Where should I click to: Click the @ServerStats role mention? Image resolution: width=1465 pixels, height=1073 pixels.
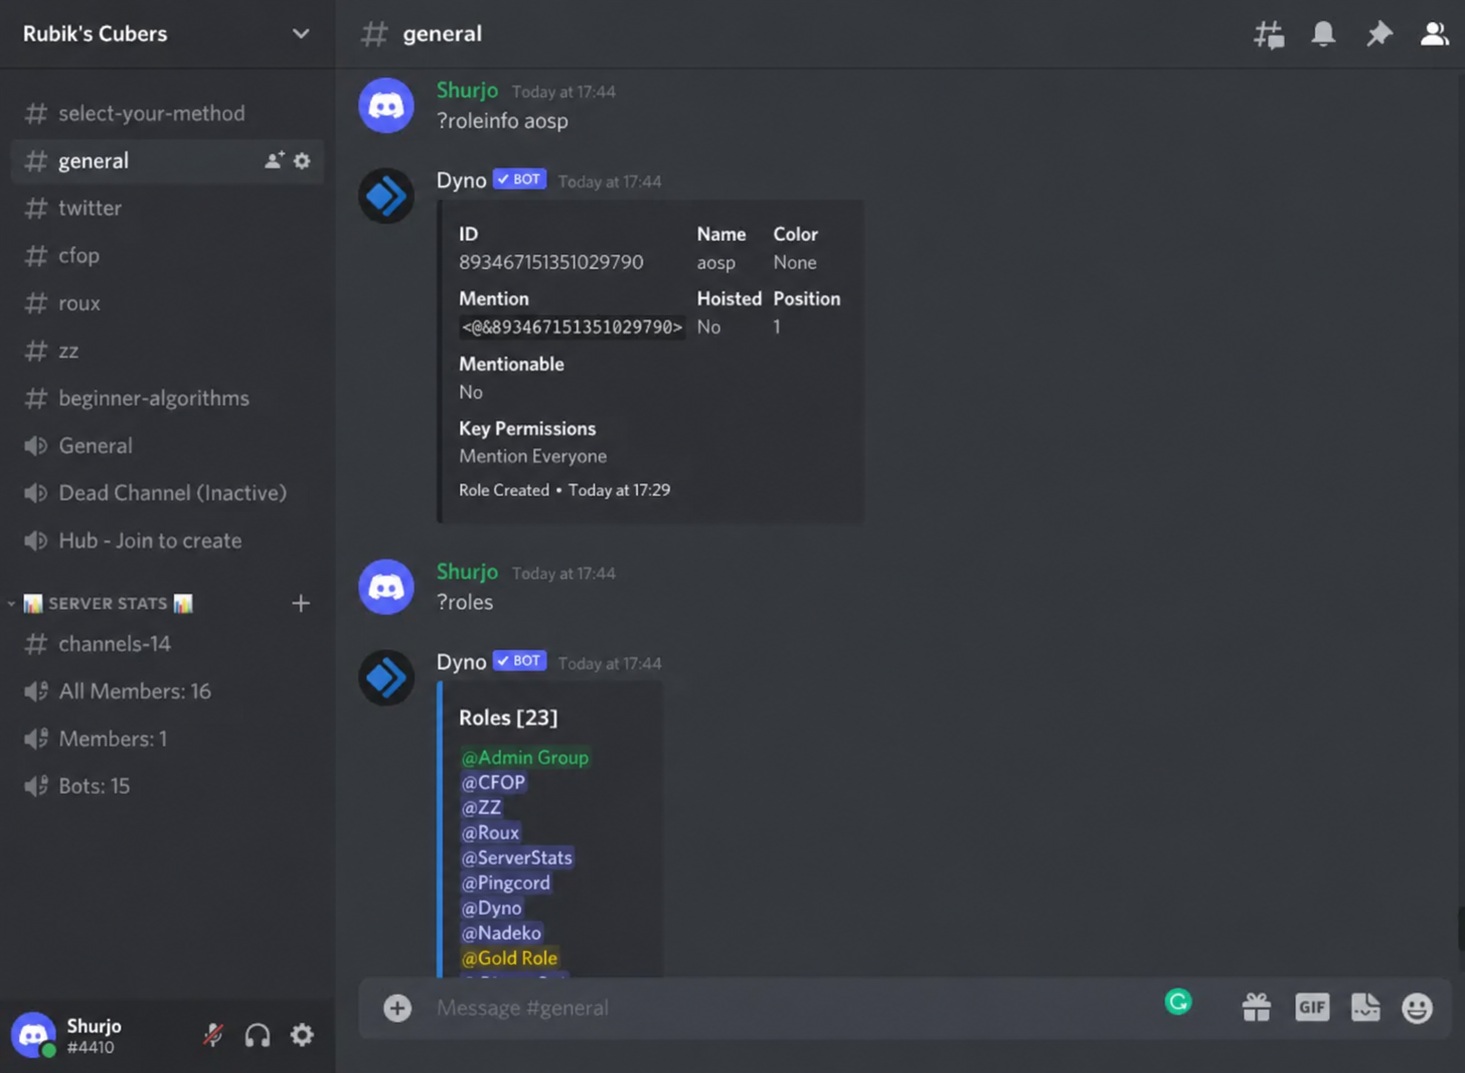[x=517, y=858]
